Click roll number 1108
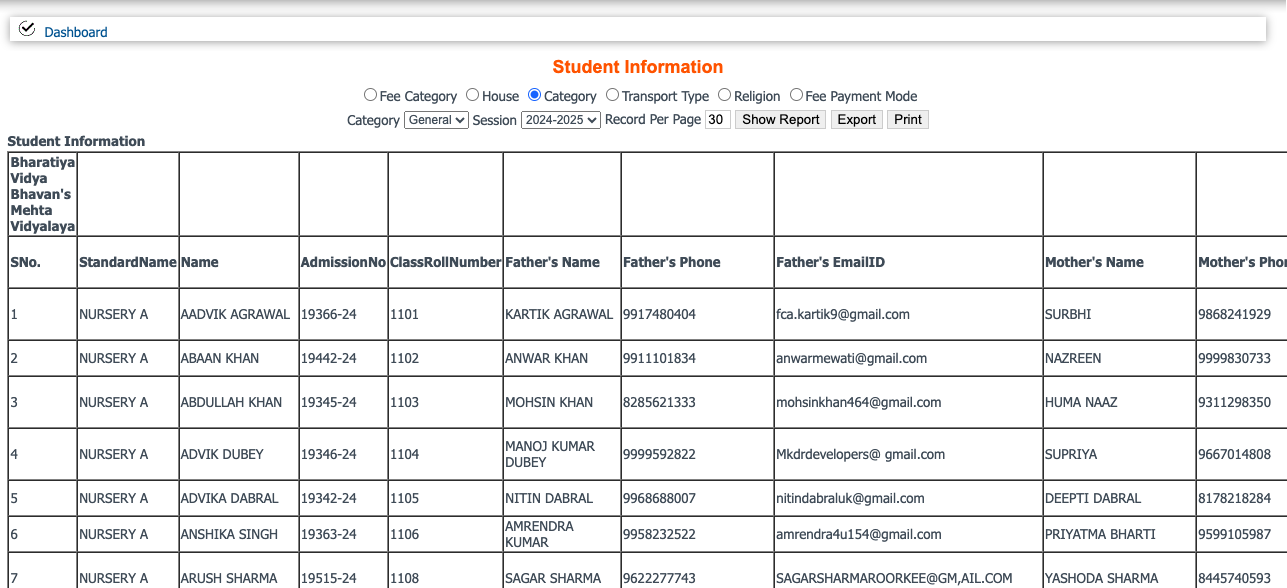 coord(404,578)
